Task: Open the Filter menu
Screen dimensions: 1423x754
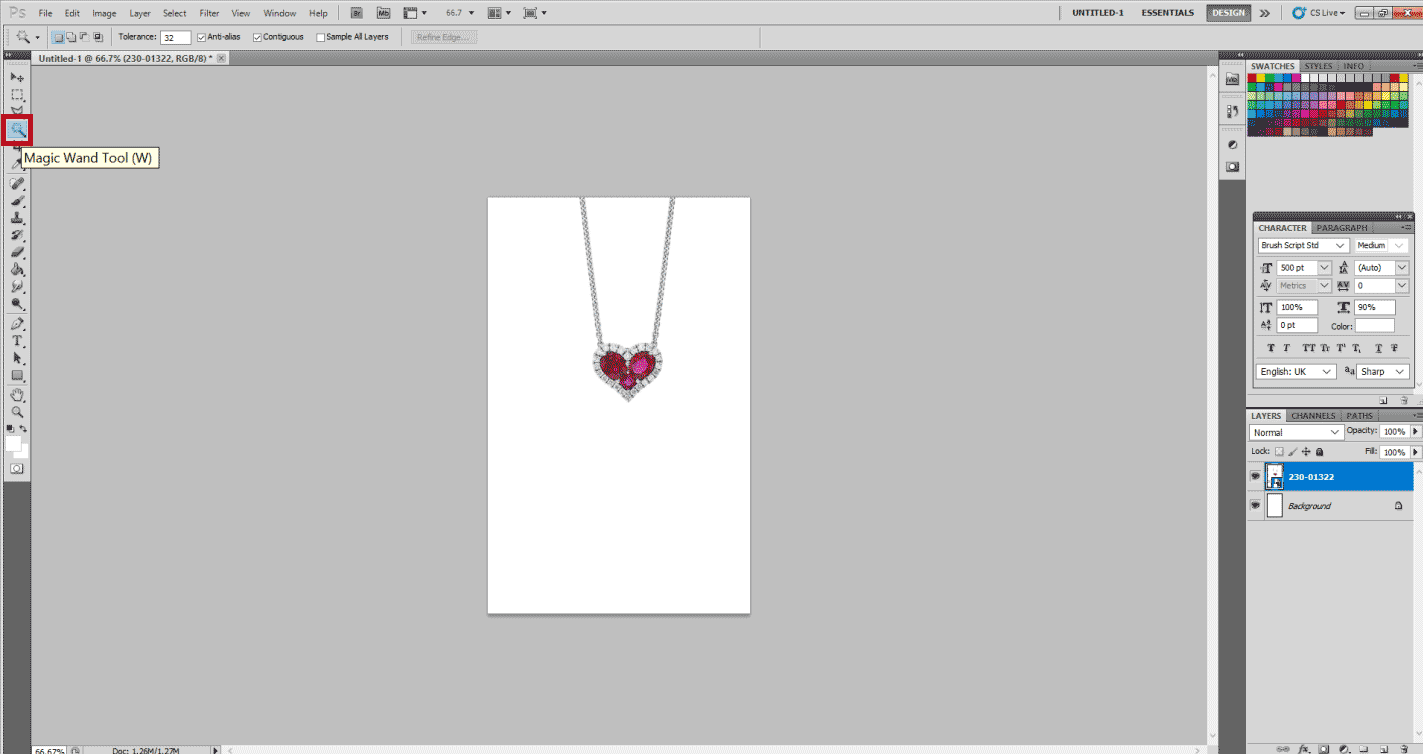Action: (x=209, y=13)
